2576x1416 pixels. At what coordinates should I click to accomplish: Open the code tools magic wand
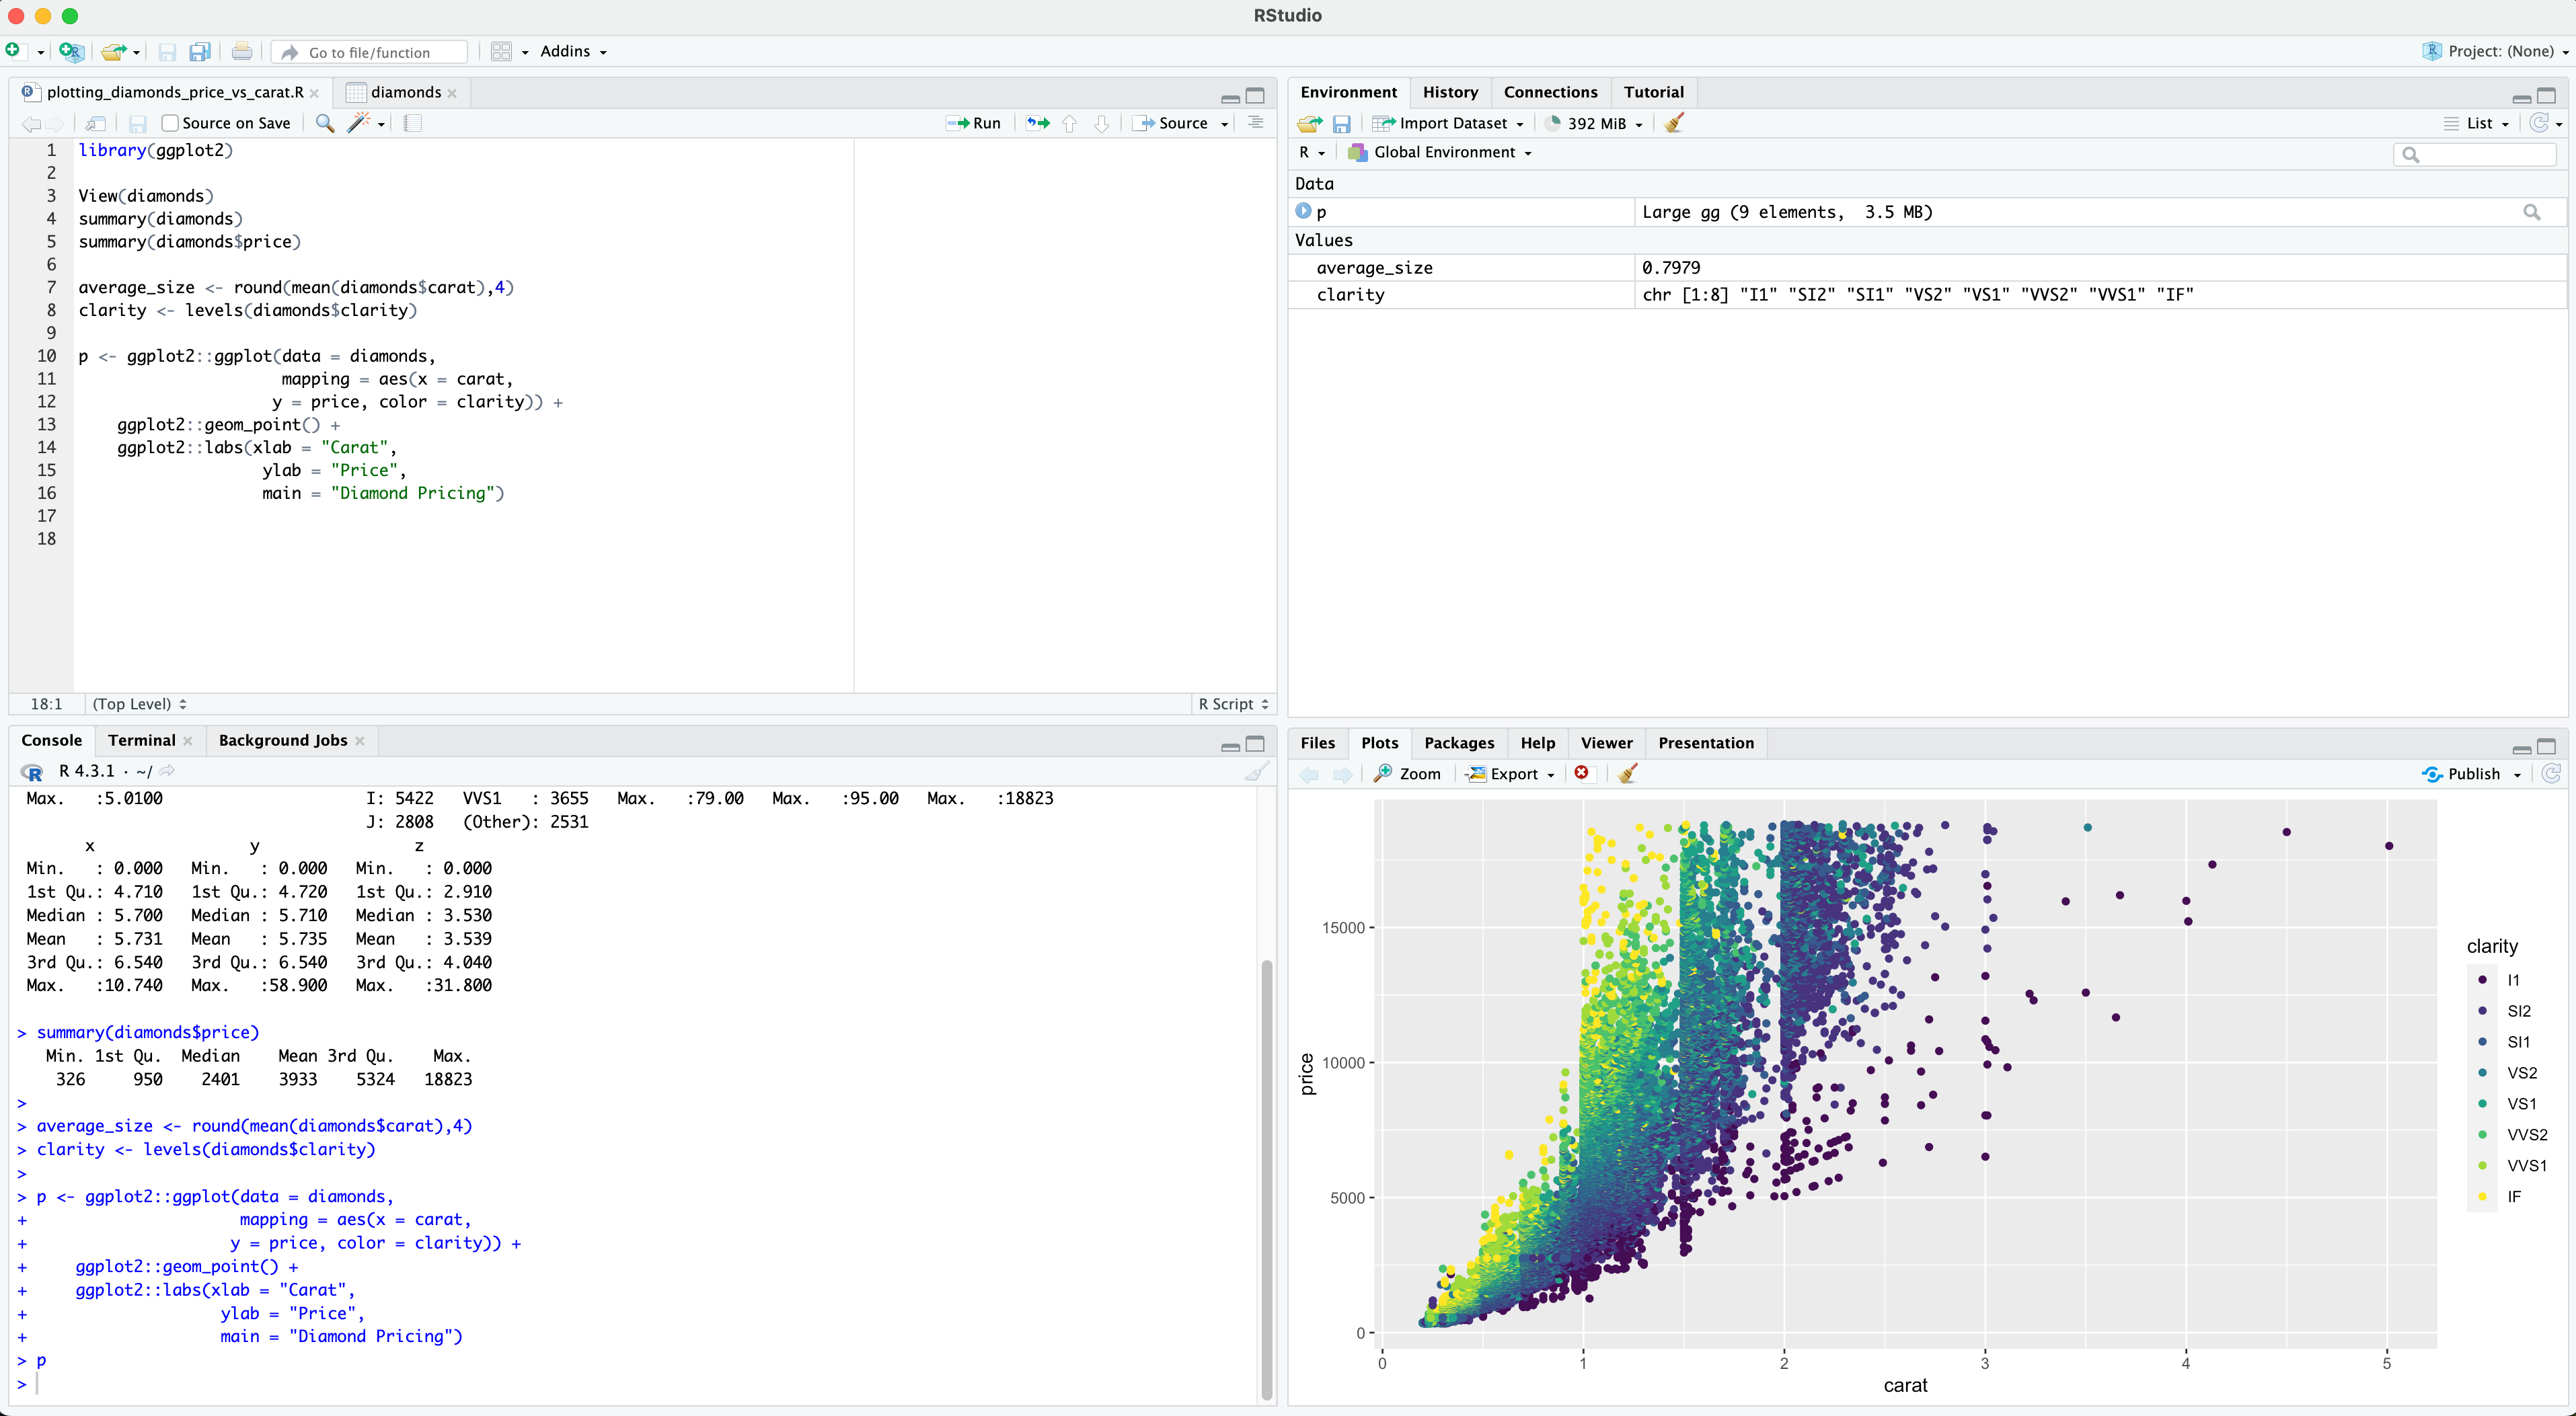click(x=359, y=123)
